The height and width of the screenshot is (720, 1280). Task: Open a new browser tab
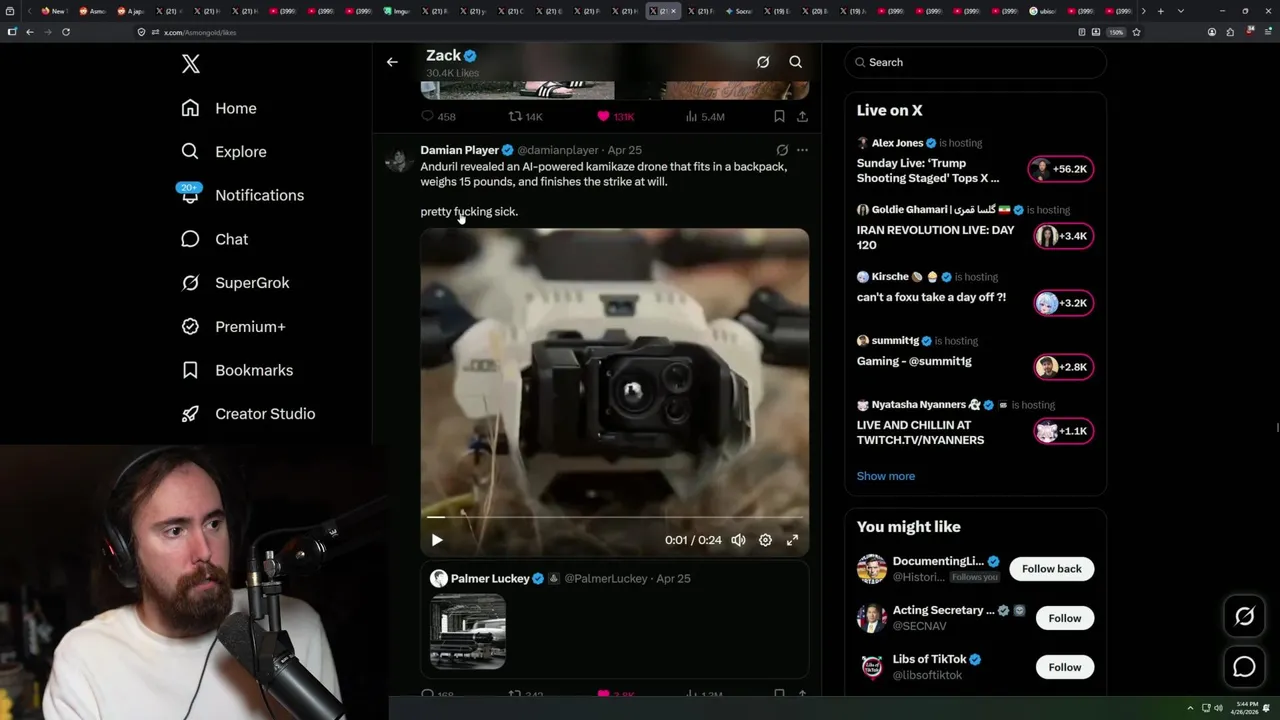tap(1160, 11)
